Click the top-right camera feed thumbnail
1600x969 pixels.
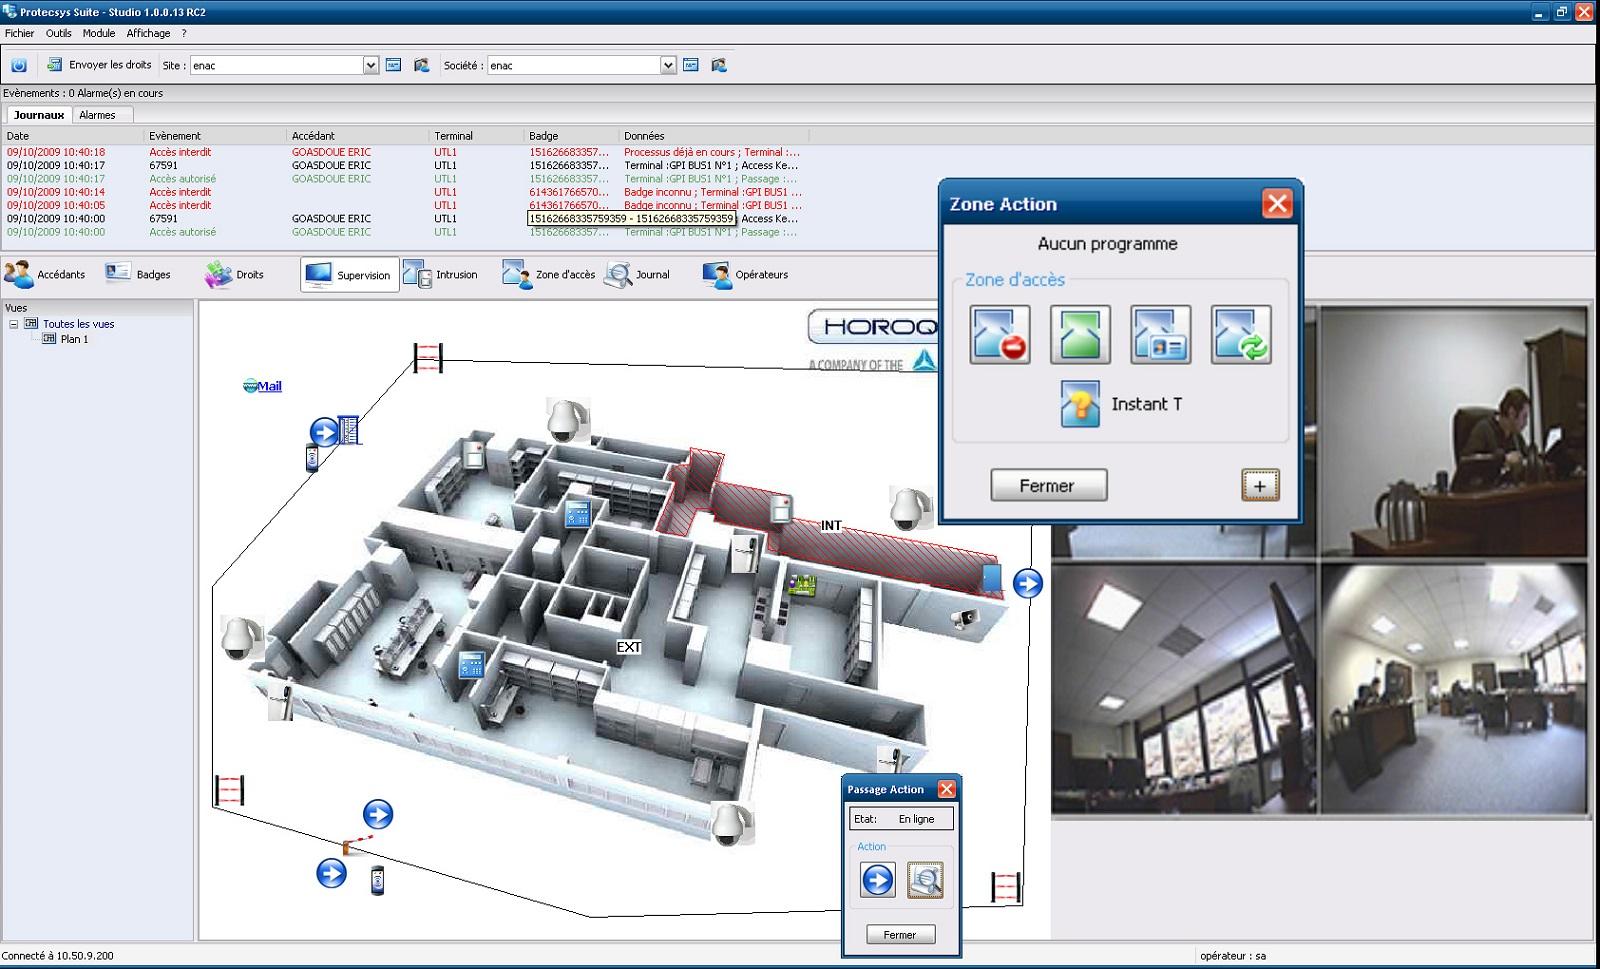pyautogui.click(x=1453, y=430)
